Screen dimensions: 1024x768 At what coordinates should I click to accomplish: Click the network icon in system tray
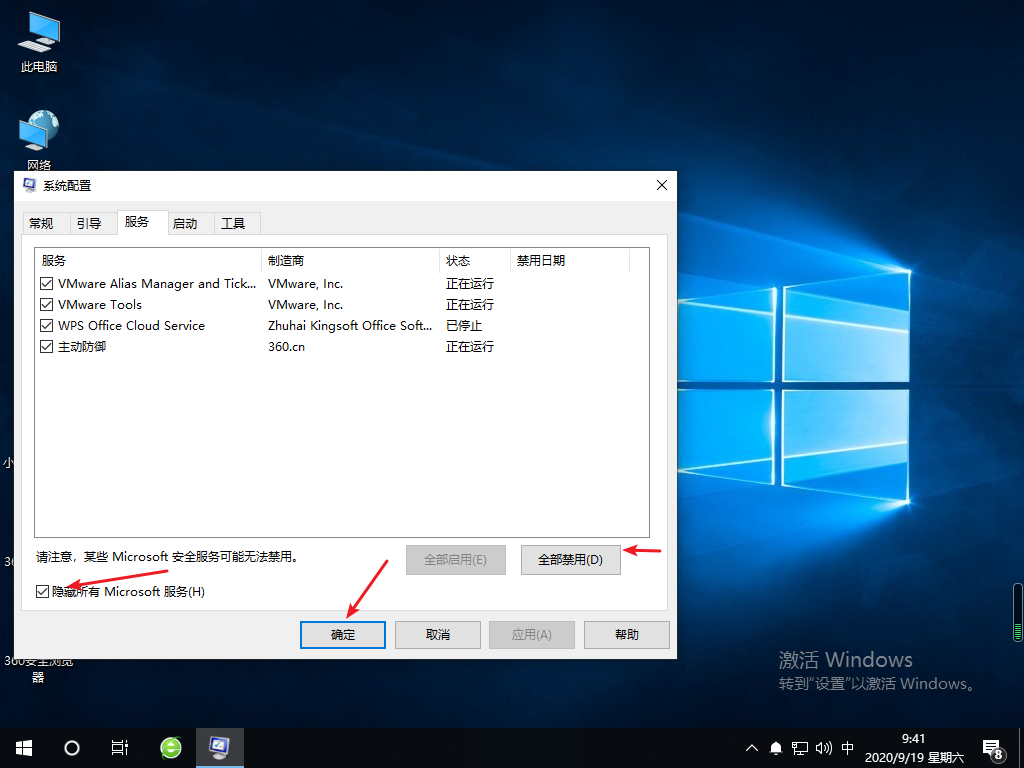[x=799, y=747]
